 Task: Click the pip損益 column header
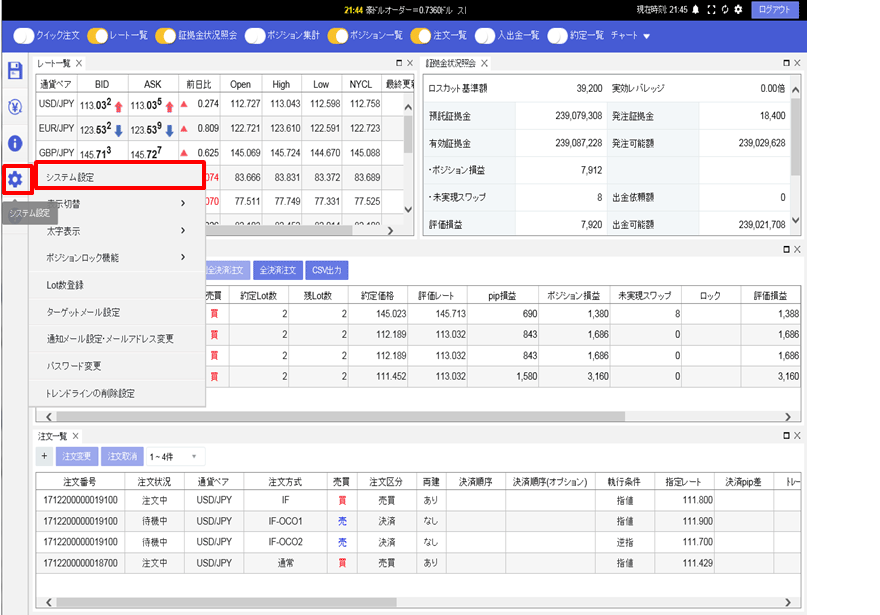coord(502,296)
